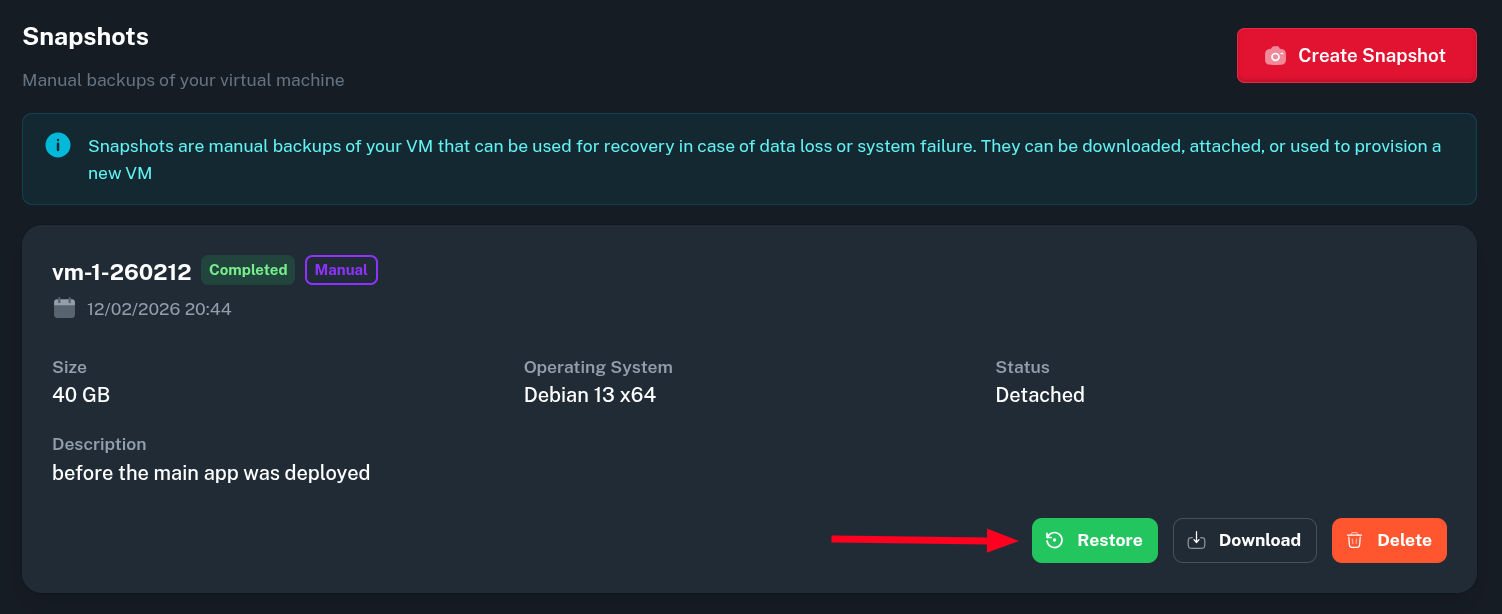Click the Detached status value
The height and width of the screenshot is (614, 1502).
(x=1039, y=395)
